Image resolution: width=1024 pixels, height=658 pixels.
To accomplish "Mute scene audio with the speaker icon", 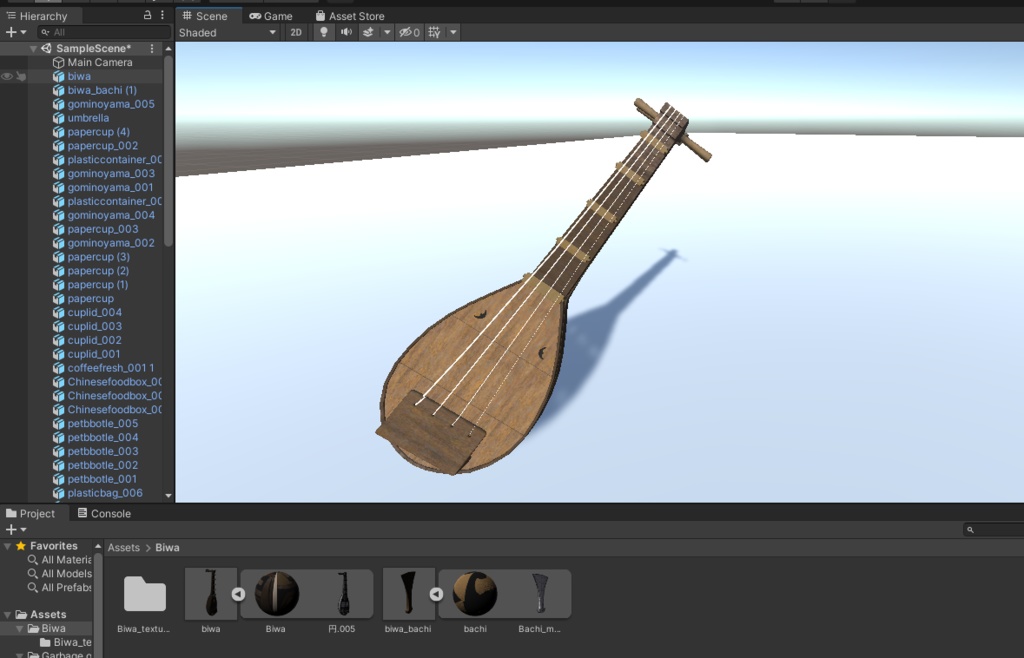I will [x=347, y=31].
